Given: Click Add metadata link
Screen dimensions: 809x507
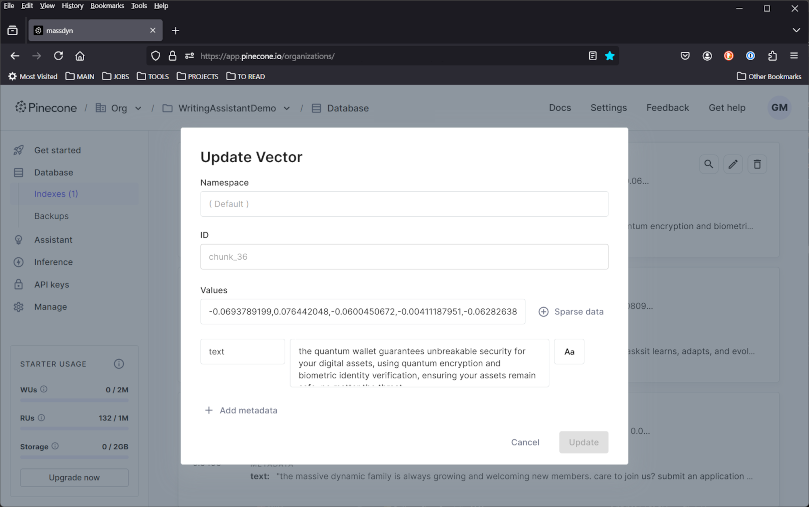Looking at the screenshot, I should click(x=241, y=410).
